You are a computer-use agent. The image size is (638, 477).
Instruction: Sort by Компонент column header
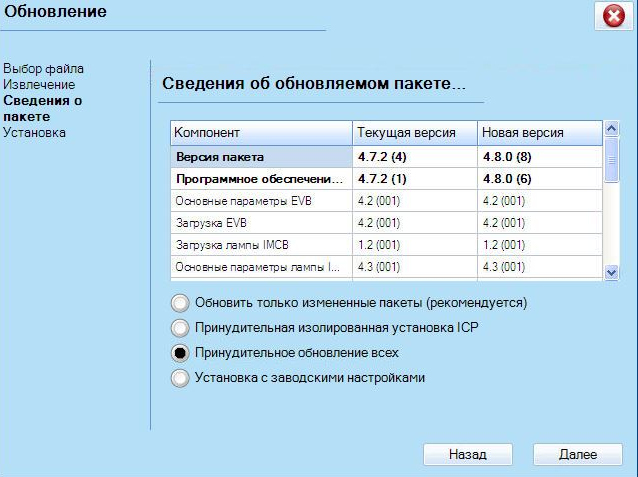(x=260, y=132)
